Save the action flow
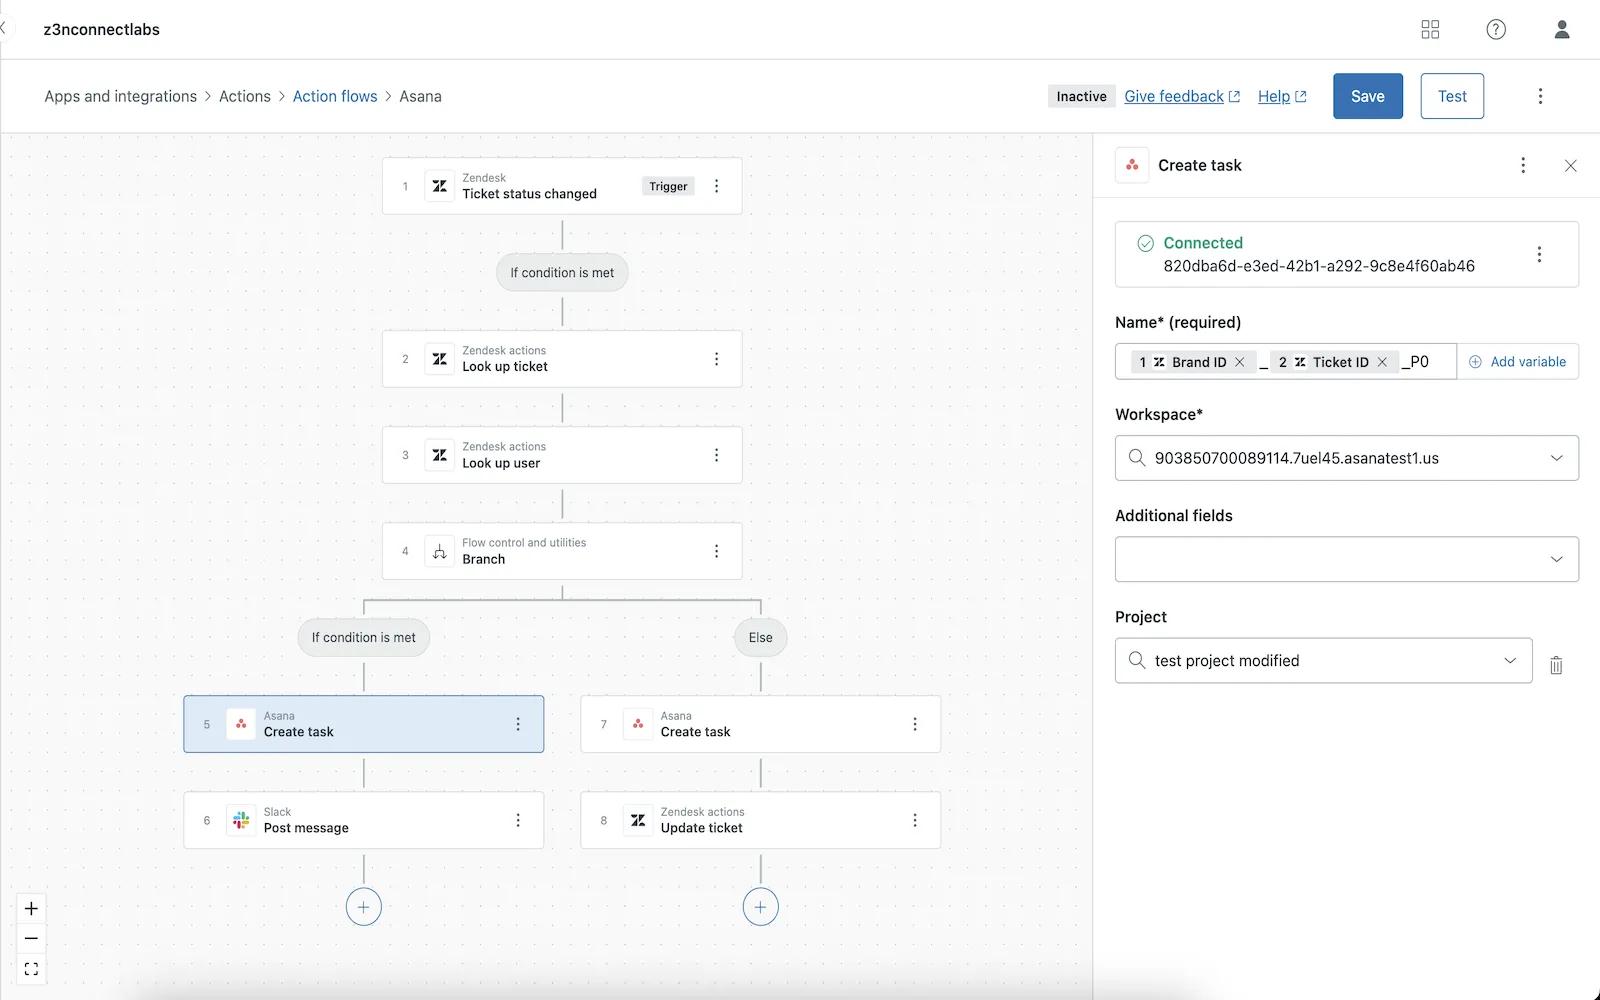The width and height of the screenshot is (1600, 1000). click(1367, 96)
